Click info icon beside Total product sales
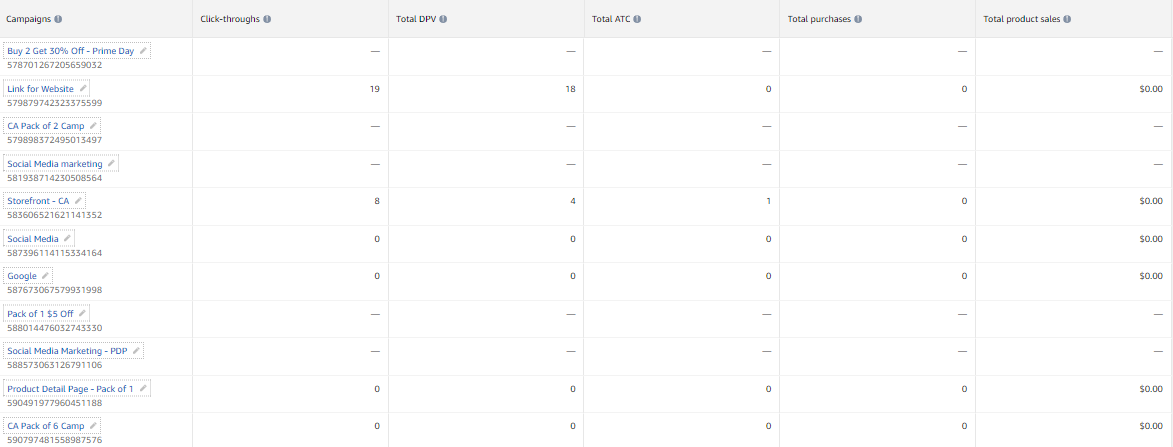The image size is (1173, 447). coord(1068,19)
